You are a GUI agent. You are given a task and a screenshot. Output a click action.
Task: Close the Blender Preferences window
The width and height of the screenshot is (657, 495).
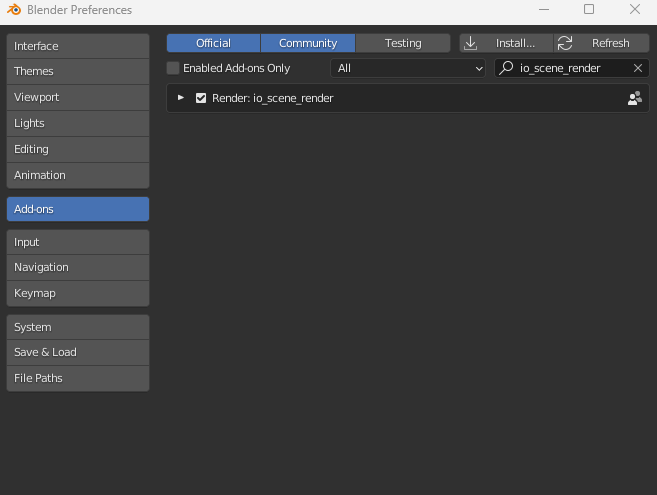click(x=635, y=9)
